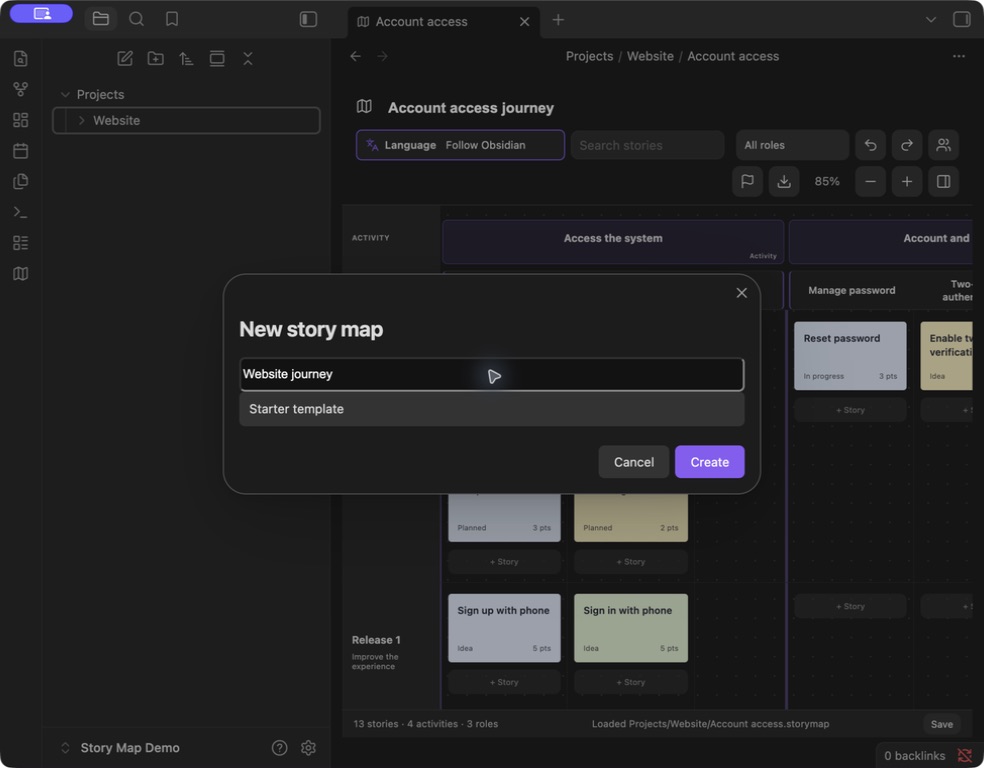This screenshot has width=984, height=768.
Task: Zoom out with the minus button
Action: point(870,181)
